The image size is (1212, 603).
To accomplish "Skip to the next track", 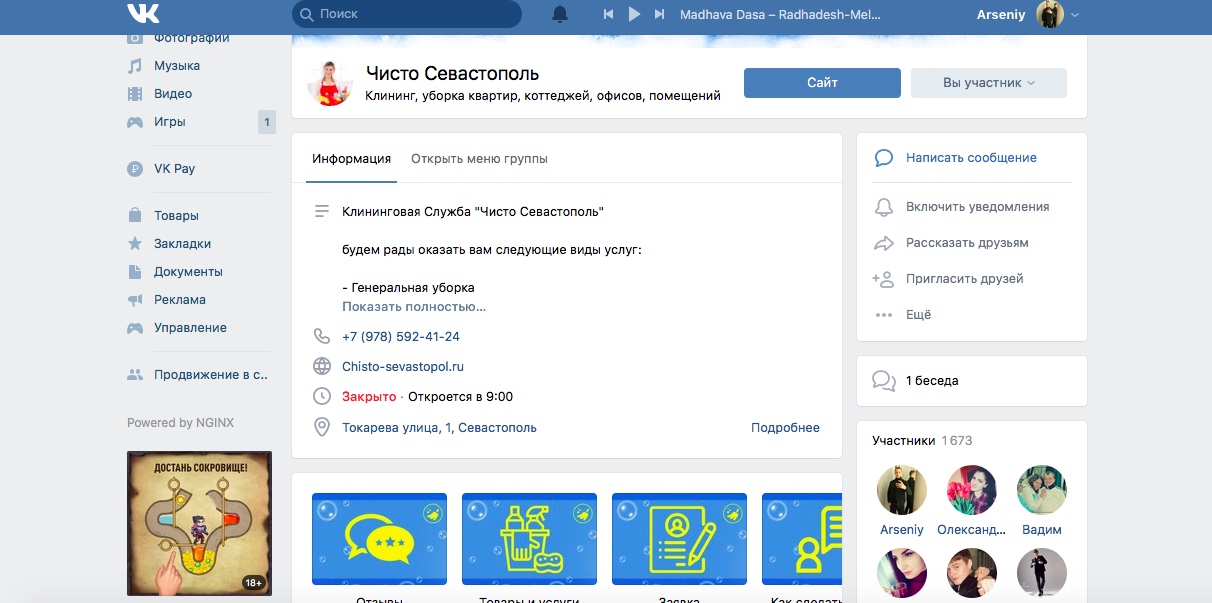I will [x=659, y=14].
